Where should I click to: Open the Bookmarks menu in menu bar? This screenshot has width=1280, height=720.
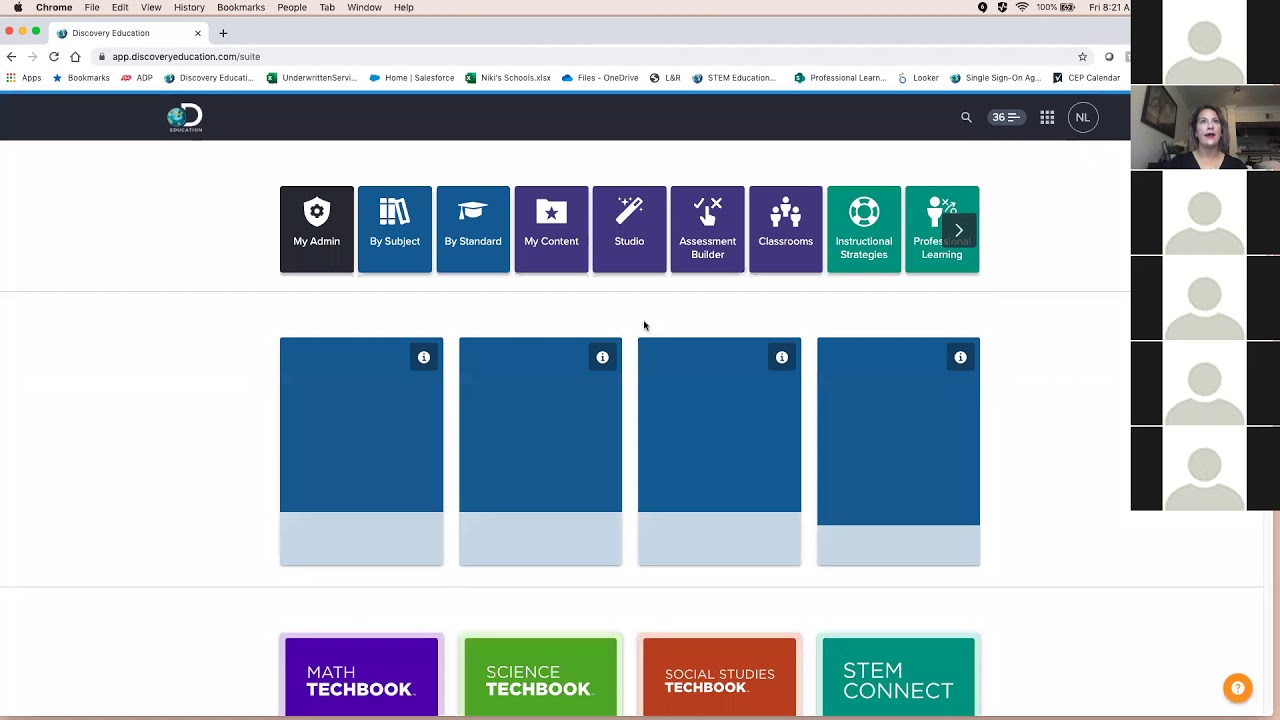click(241, 7)
